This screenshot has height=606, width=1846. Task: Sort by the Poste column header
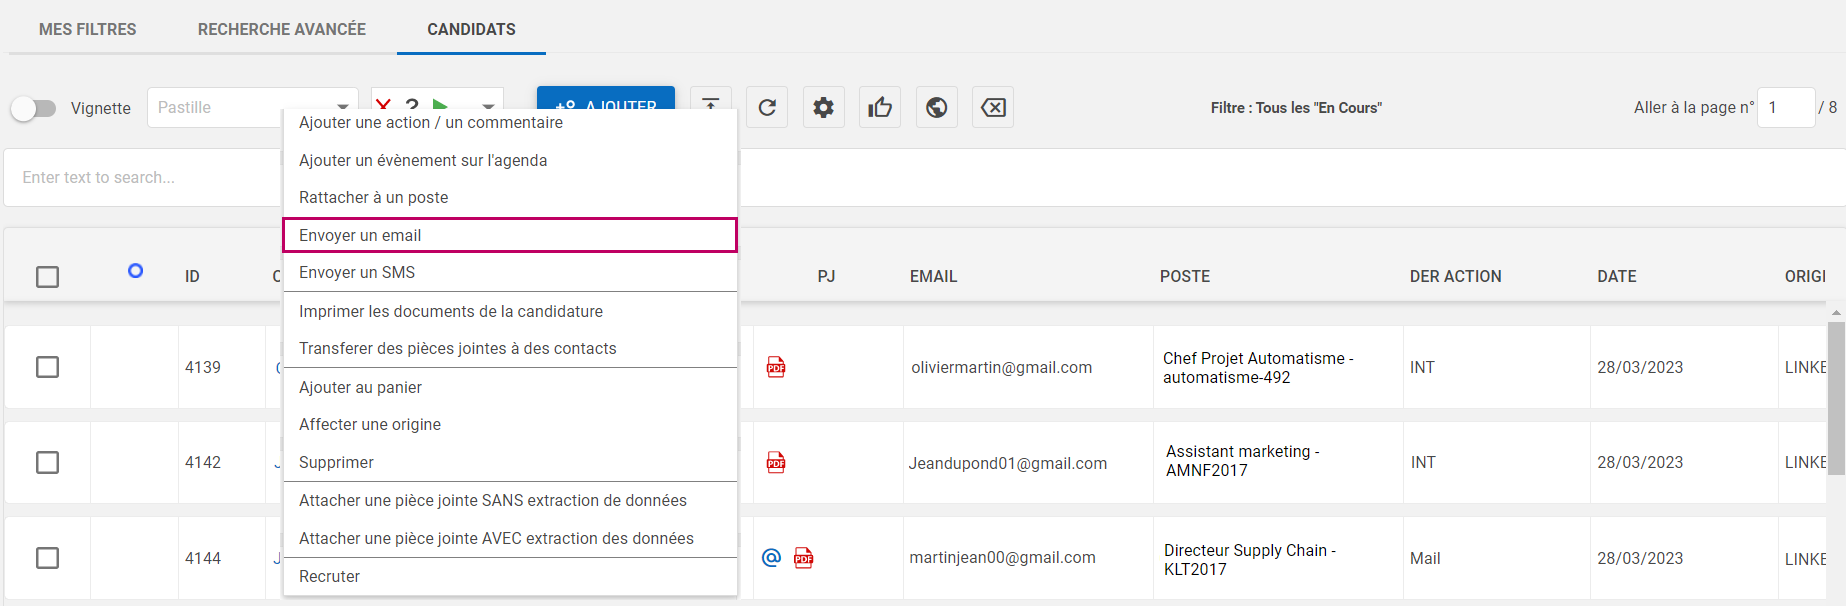click(x=1185, y=277)
